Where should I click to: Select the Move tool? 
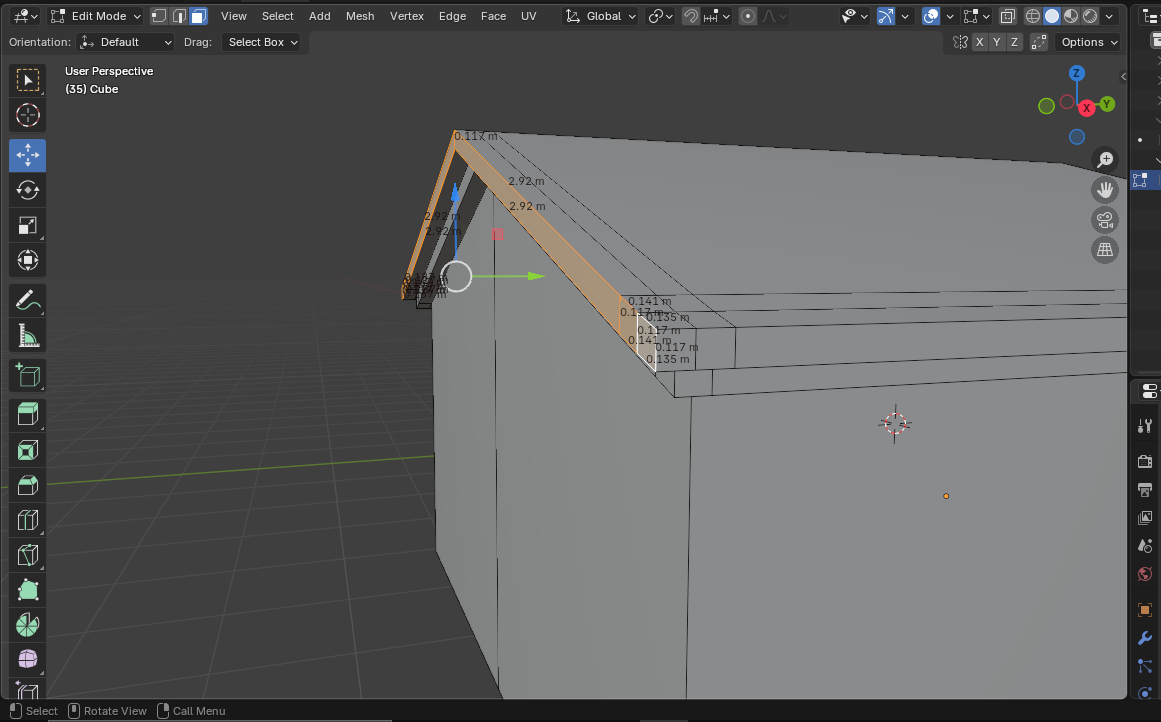[x=27, y=156]
